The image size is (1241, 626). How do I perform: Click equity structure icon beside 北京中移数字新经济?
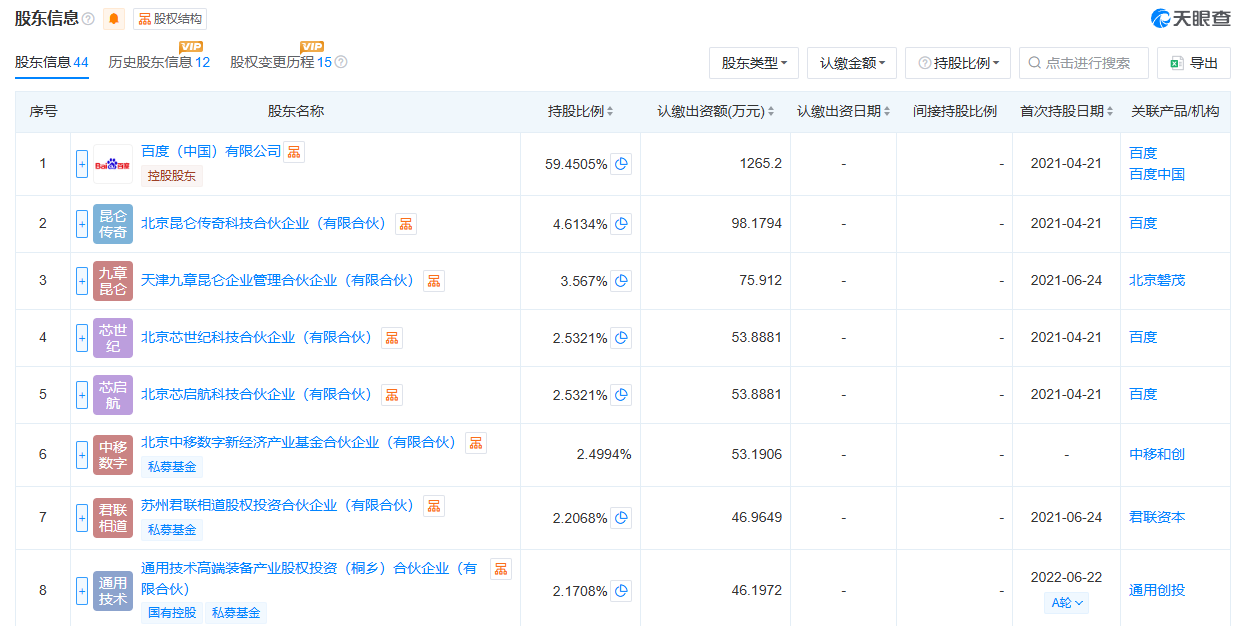click(476, 443)
